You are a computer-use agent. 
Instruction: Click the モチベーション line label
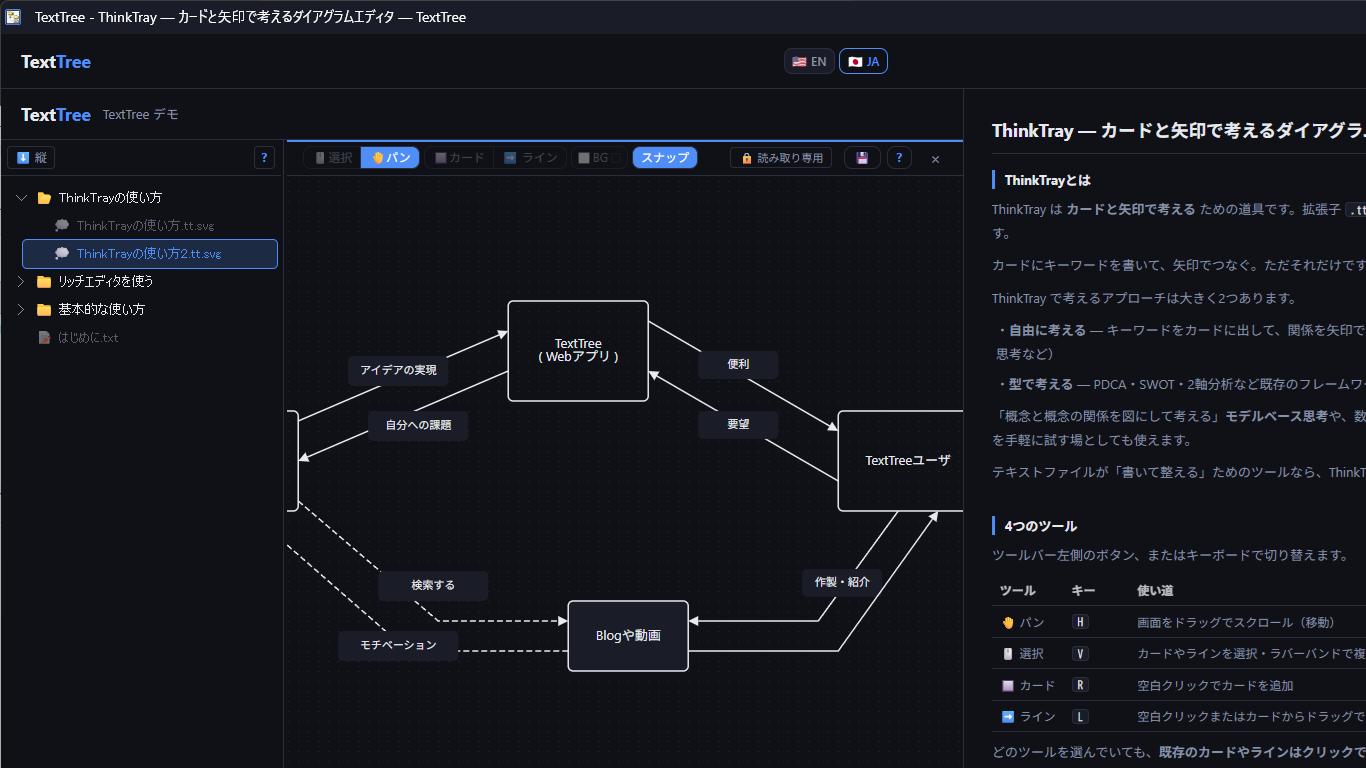click(x=398, y=646)
